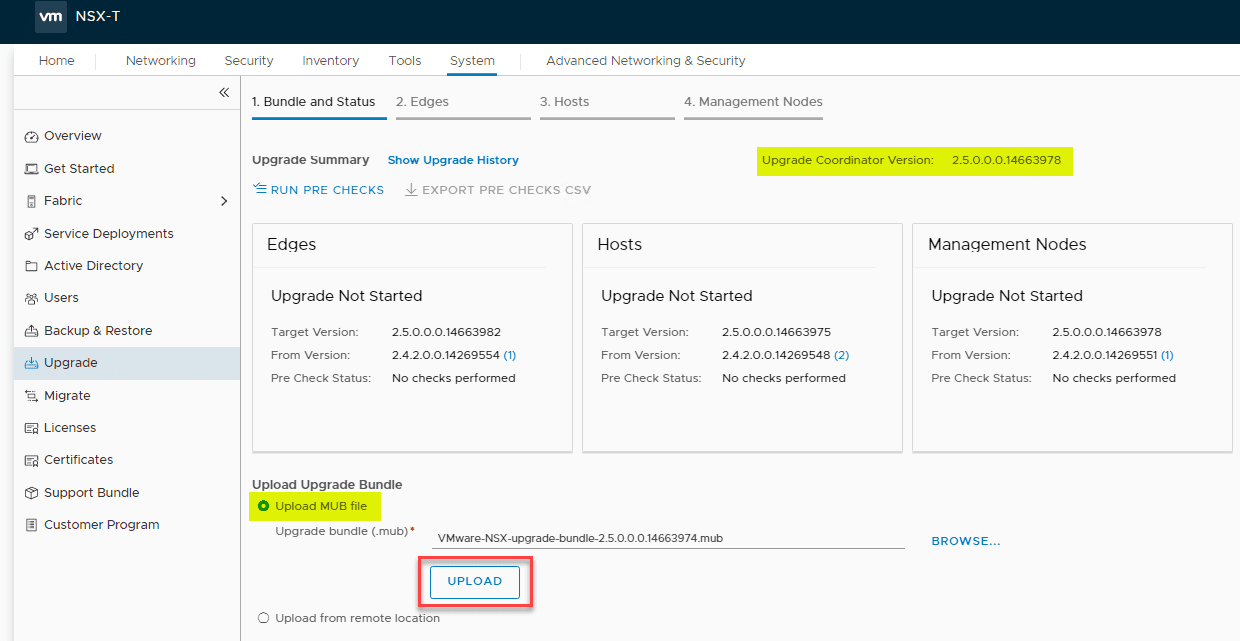Collapse the left navigation pane
The height and width of the screenshot is (641, 1240).
[224, 91]
